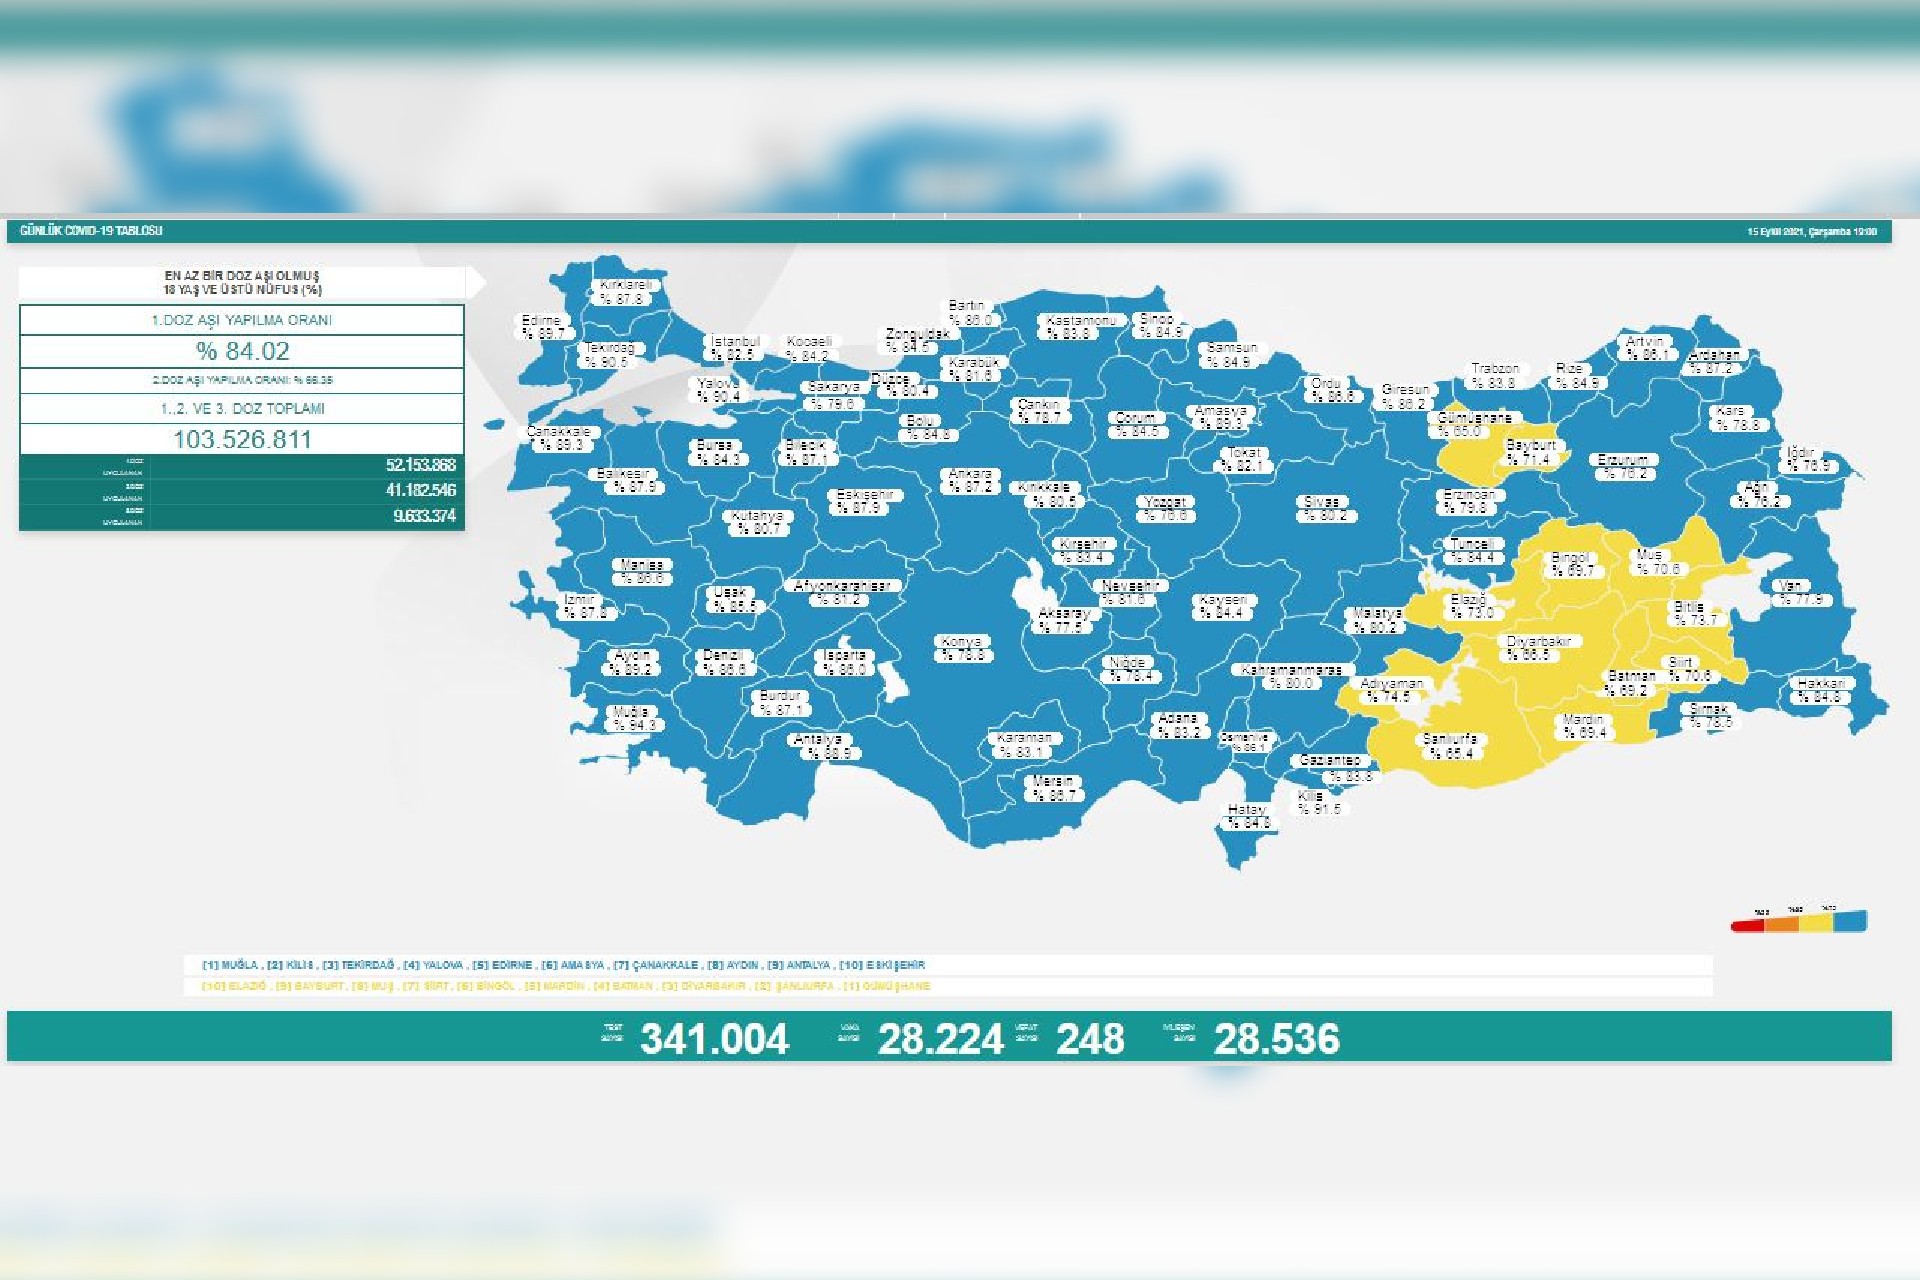The image size is (1920, 1280).
Task: Click the red segment of the map legend
Action: (x=1747, y=925)
